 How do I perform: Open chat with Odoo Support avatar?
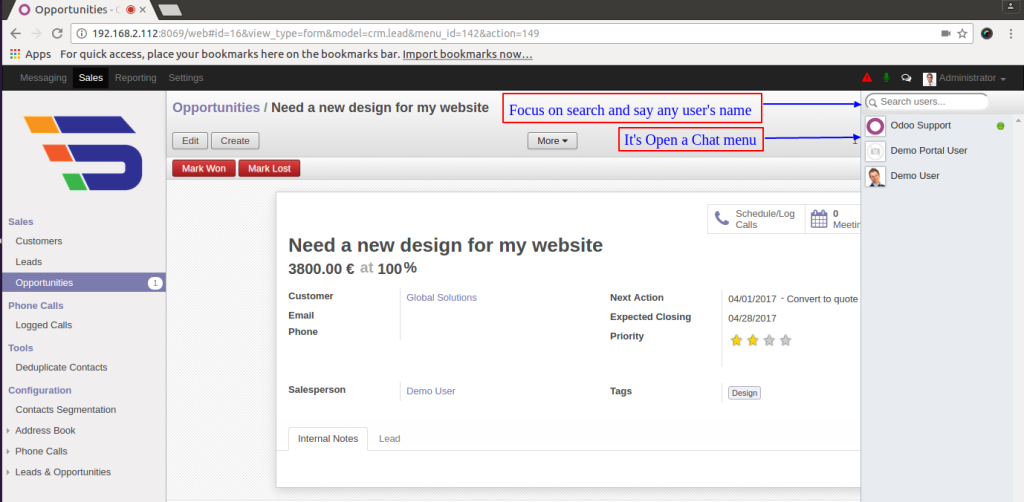tap(875, 126)
